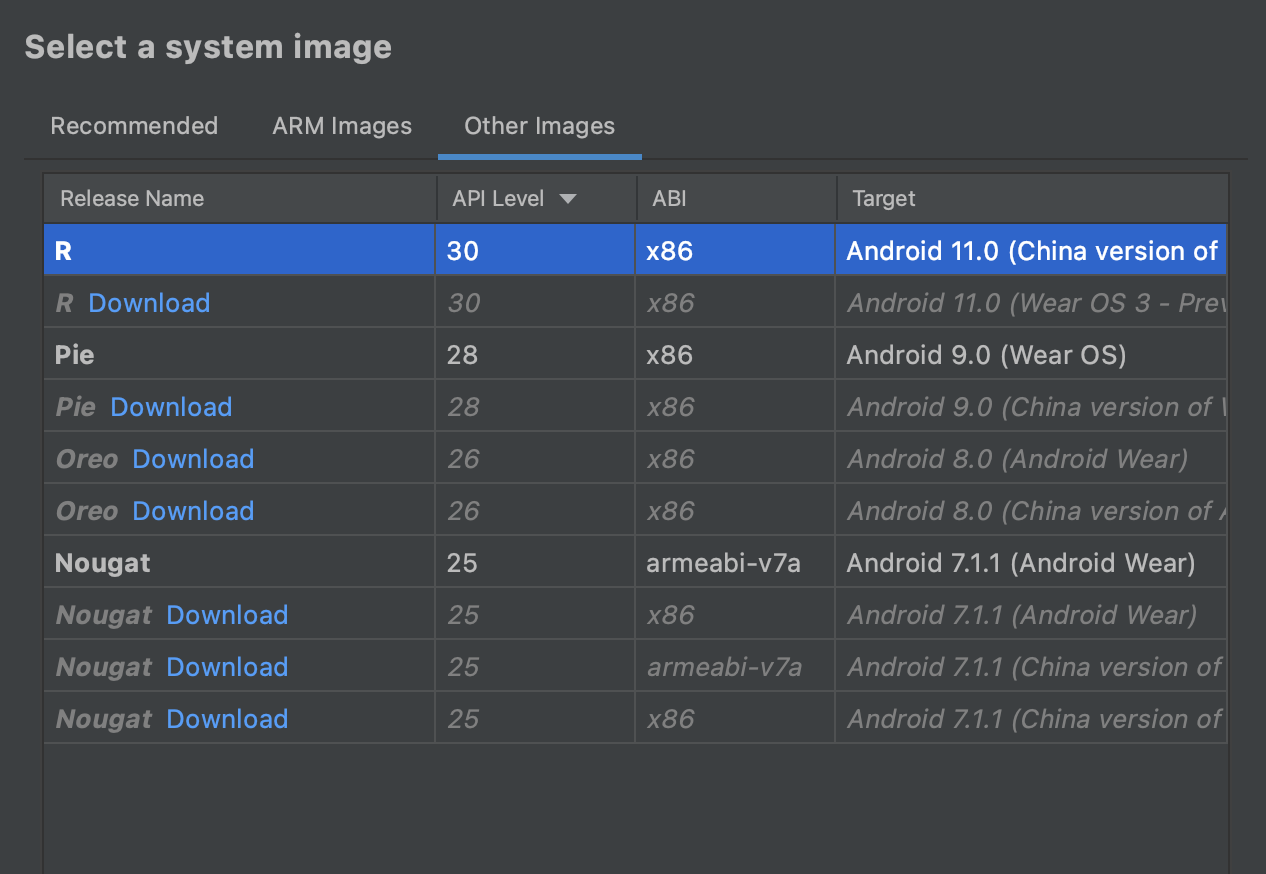Click the API Level column header text

[x=498, y=199]
